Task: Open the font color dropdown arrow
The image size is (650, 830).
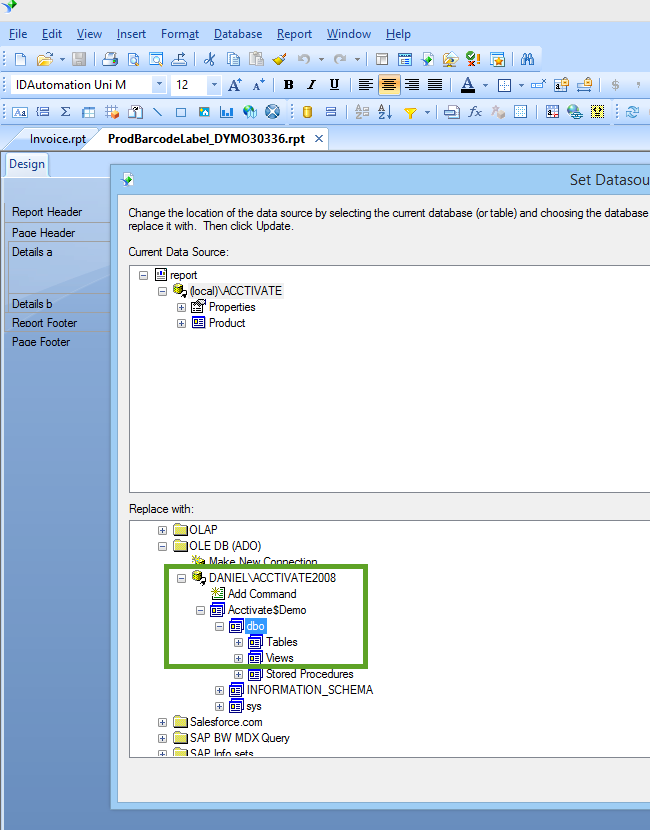Action: (x=485, y=85)
